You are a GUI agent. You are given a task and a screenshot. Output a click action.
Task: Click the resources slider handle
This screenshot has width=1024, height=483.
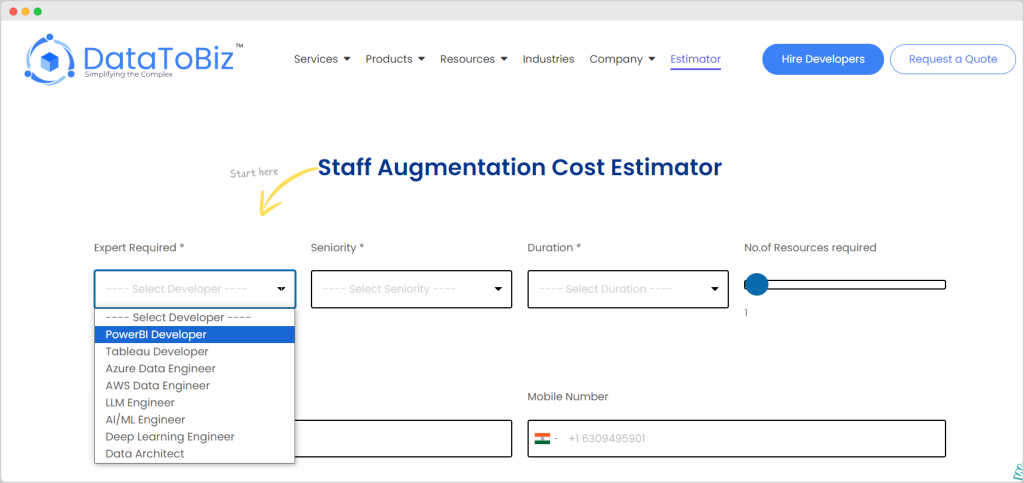757,285
